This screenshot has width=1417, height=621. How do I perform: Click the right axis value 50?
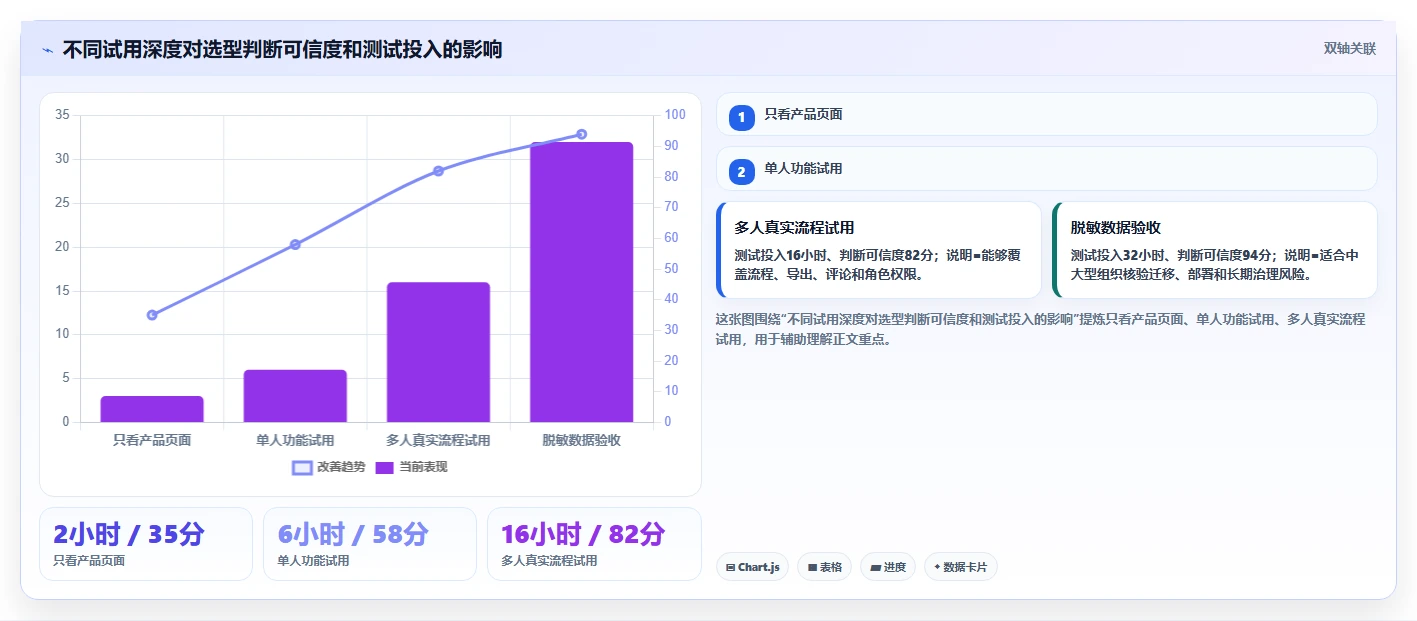click(672, 268)
